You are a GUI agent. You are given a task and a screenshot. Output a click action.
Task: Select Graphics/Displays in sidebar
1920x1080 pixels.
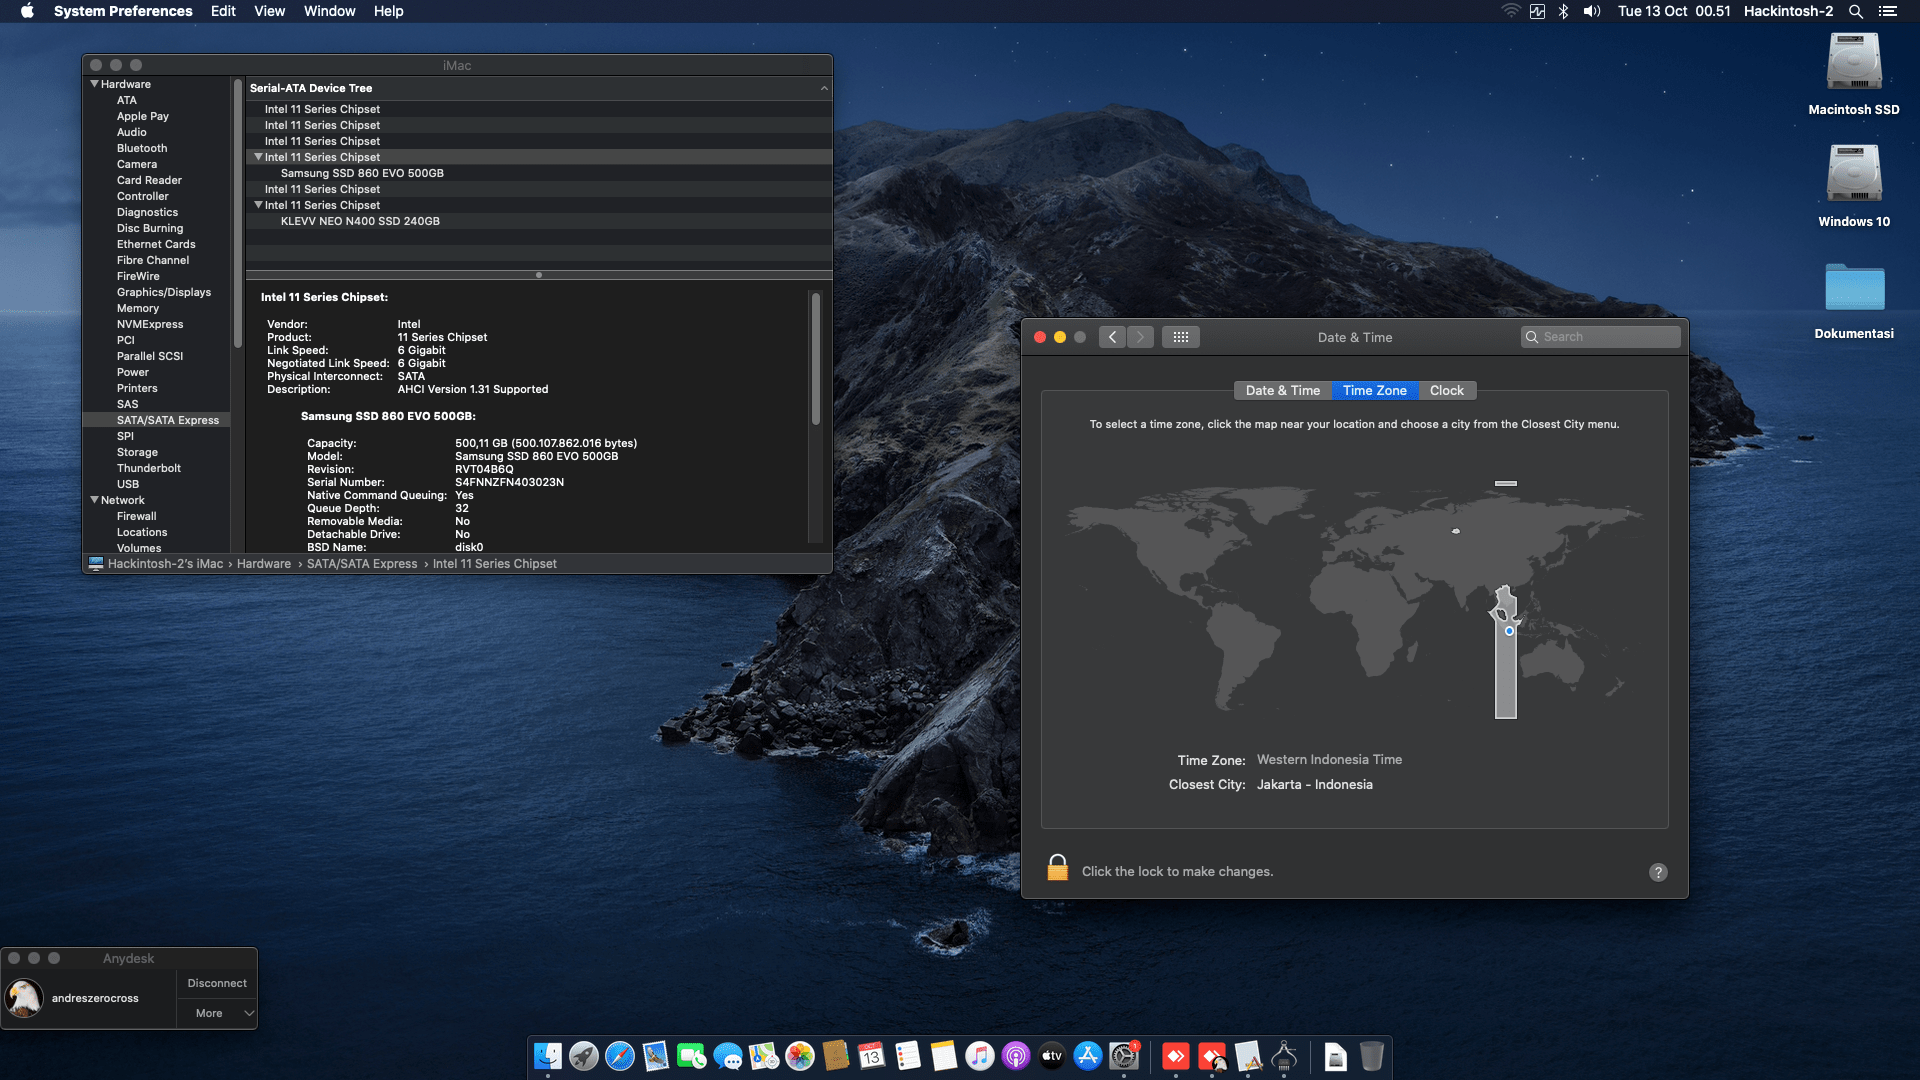[x=164, y=292]
